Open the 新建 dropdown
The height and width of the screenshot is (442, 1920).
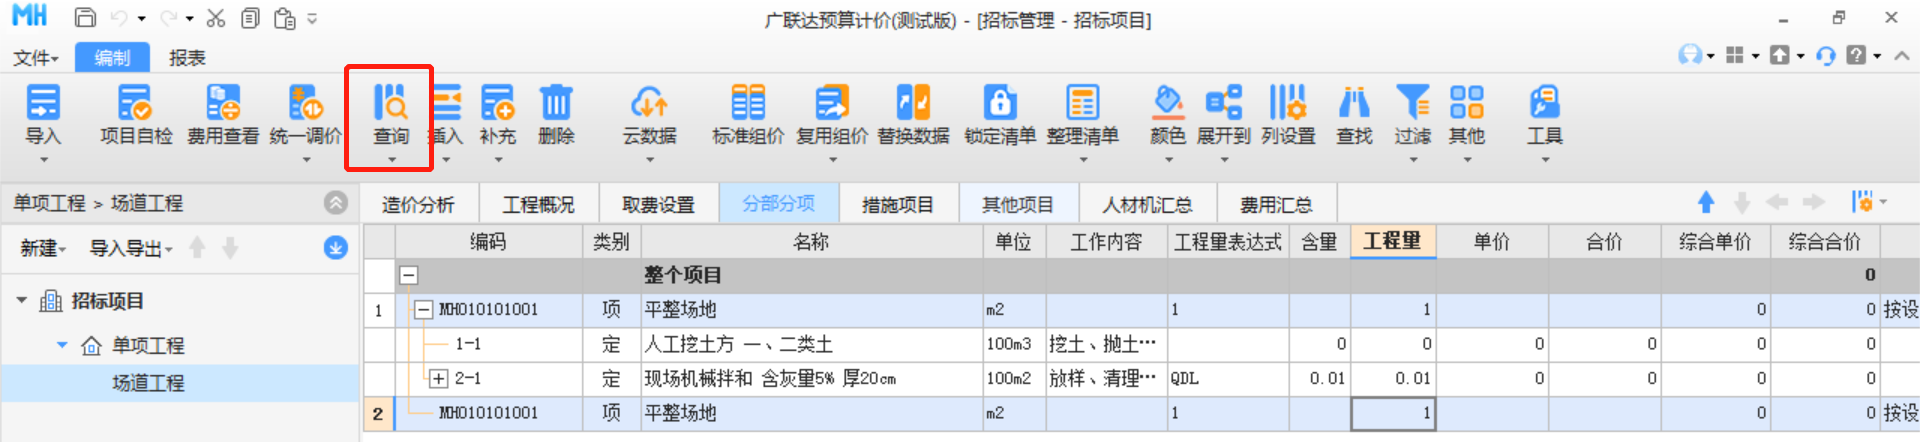click(43, 248)
